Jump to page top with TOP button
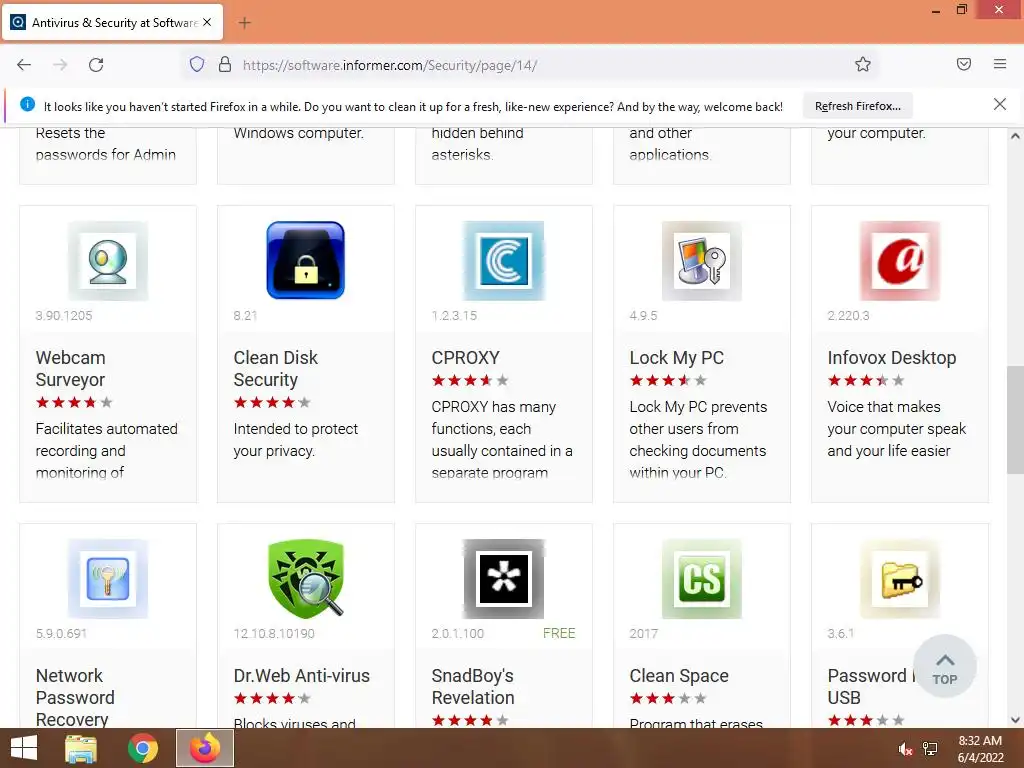This screenshot has height=768, width=1024. tap(945, 666)
